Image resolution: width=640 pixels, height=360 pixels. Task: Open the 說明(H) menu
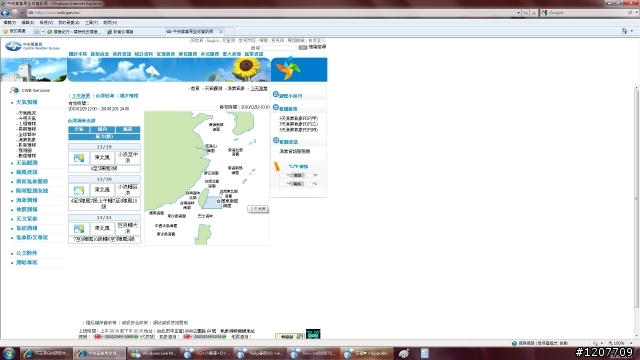[x=110, y=22]
